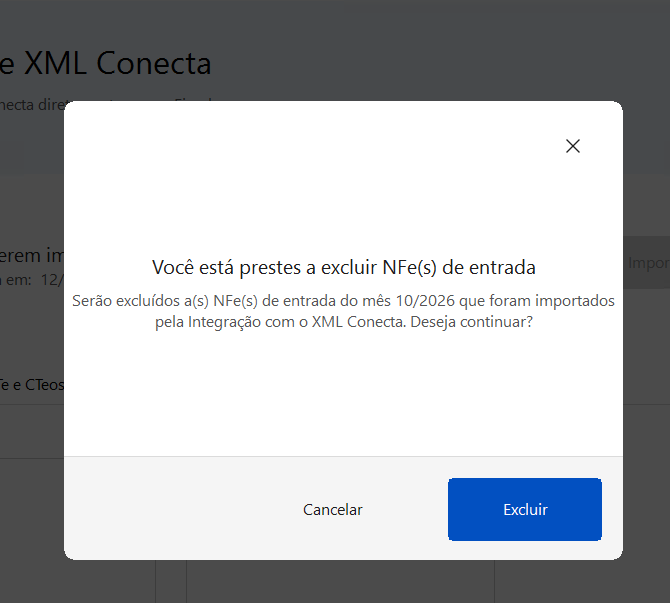Click the "Deseja continuar?" question text
Viewport: 670px width, 603px height.
pos(471,322)
